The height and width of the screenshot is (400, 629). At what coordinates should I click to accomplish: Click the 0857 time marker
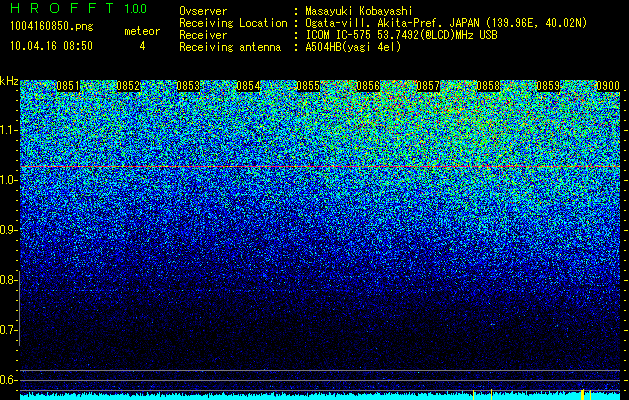coord(428,86)
